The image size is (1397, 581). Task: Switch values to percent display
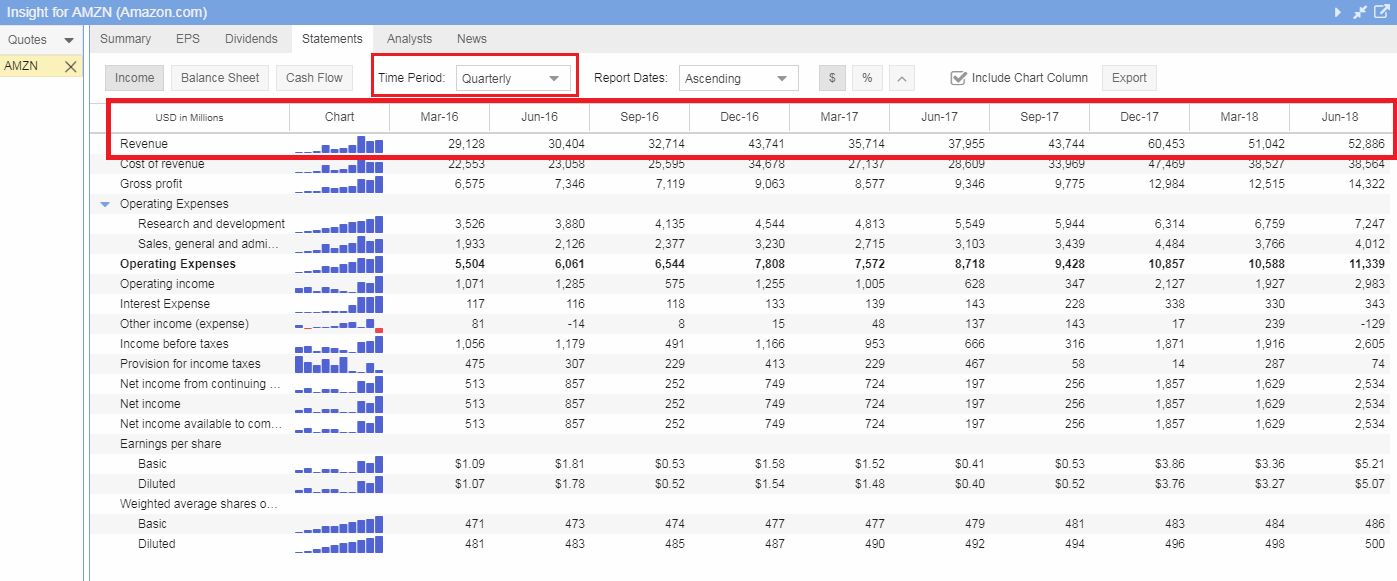point(867,78)
